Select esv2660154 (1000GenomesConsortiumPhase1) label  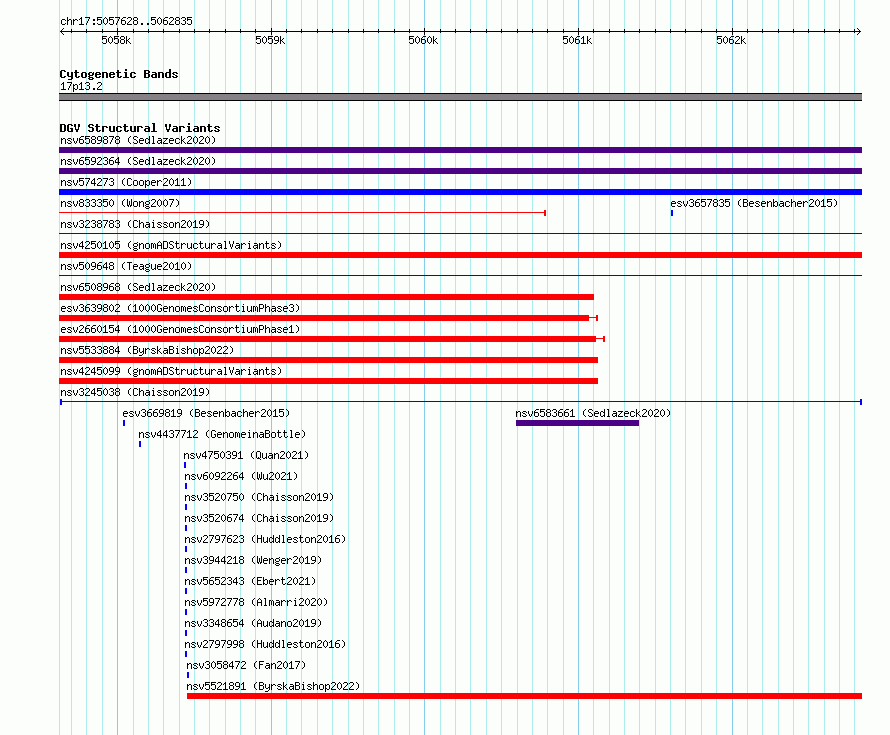[180, 329]
